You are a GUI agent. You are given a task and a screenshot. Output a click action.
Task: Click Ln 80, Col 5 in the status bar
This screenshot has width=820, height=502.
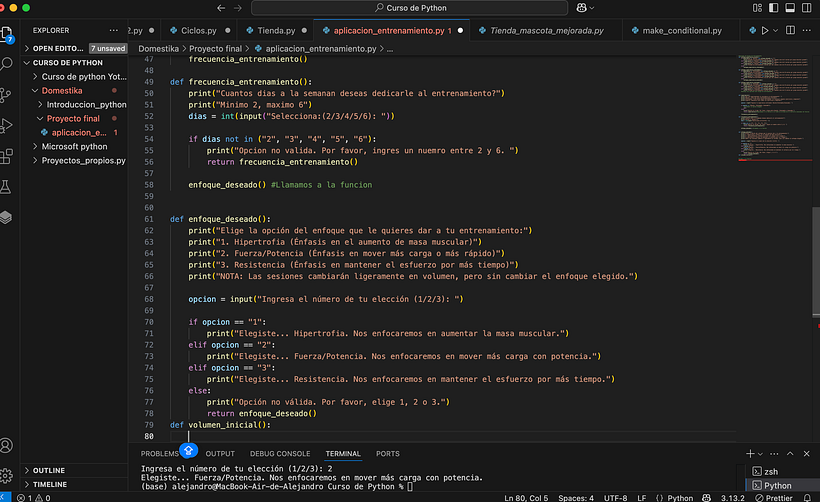(526, 498)
